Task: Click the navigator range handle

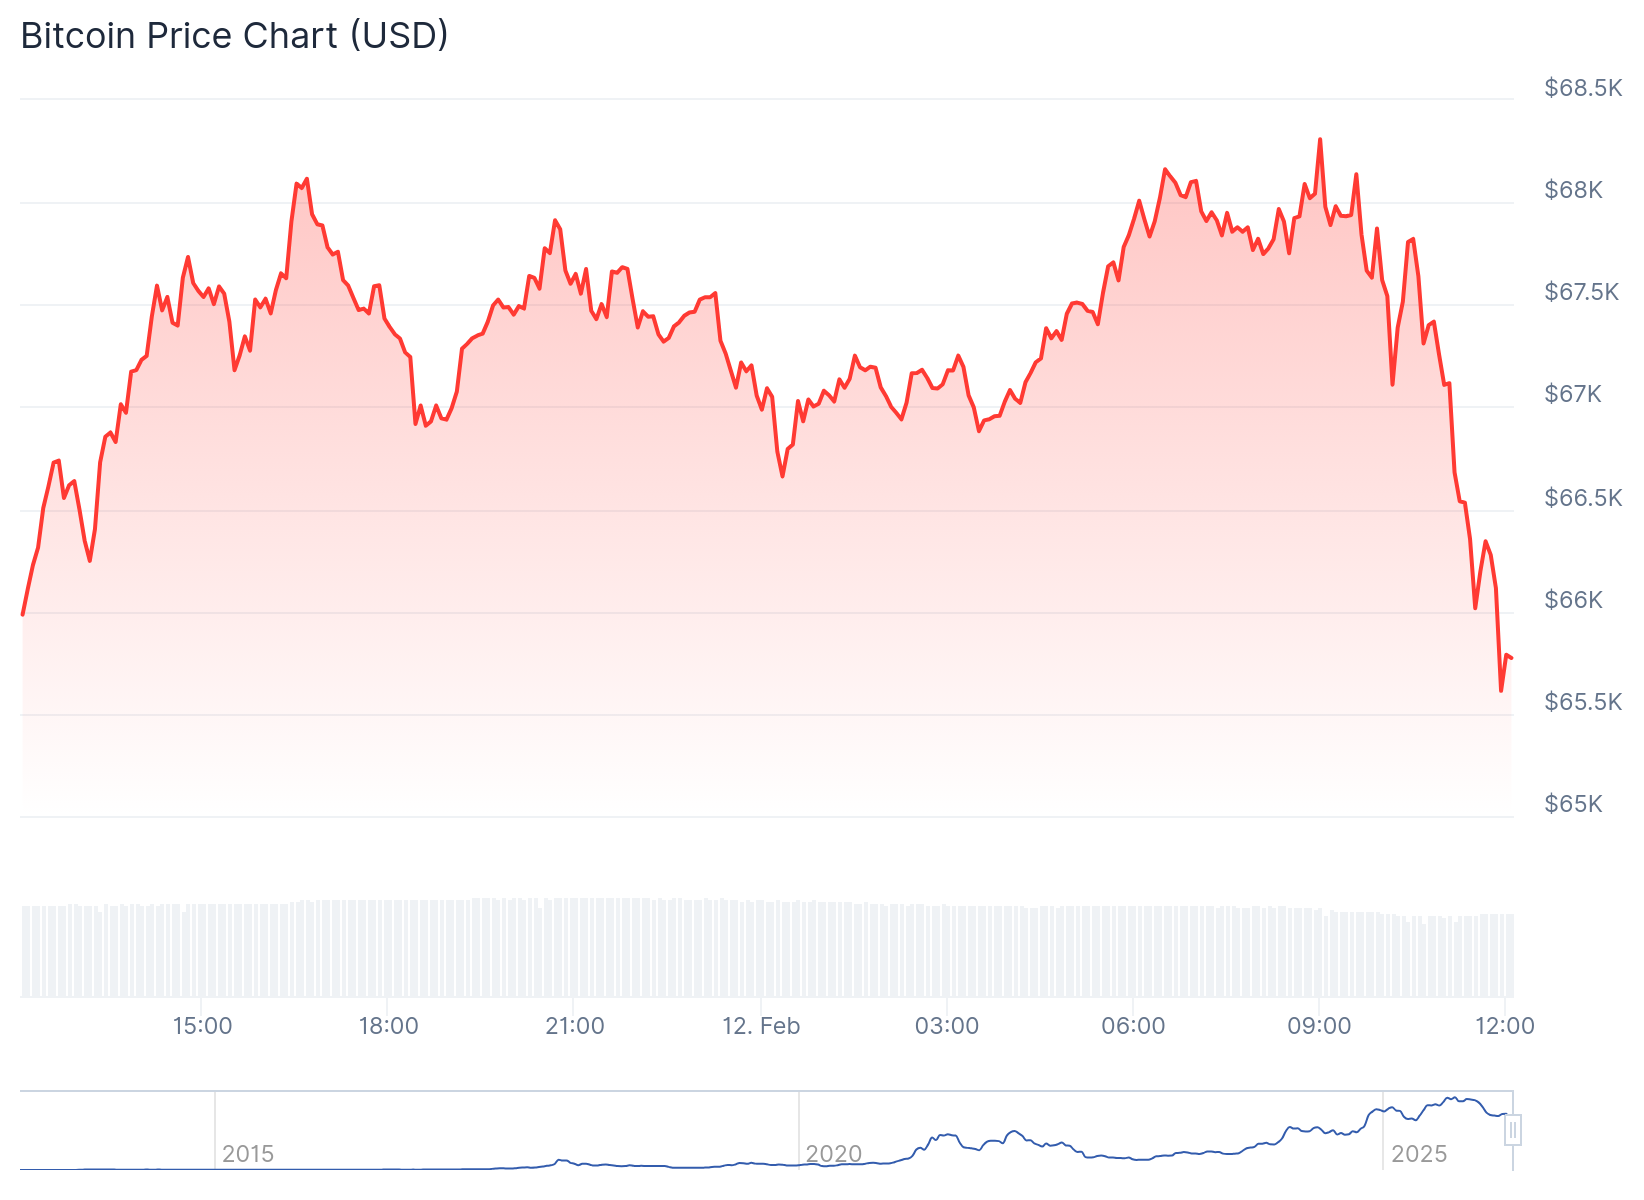Action: pos(1513,1130)
